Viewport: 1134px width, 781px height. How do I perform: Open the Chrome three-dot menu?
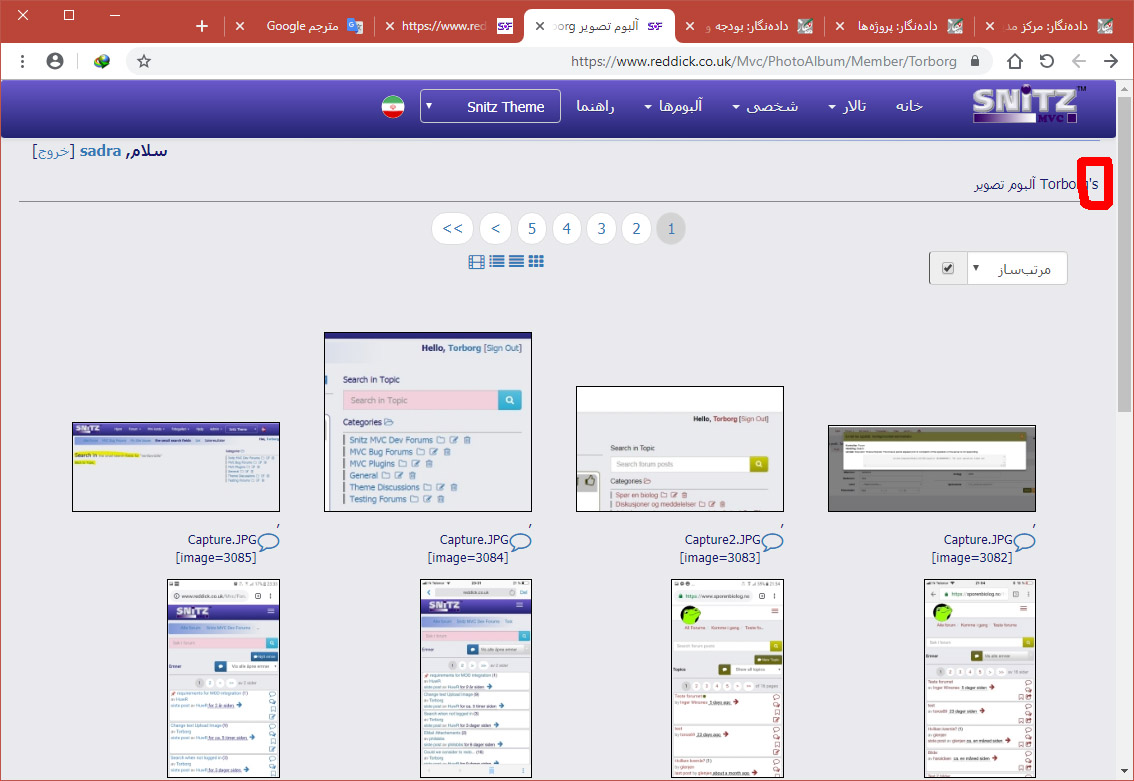coord(22,61)
